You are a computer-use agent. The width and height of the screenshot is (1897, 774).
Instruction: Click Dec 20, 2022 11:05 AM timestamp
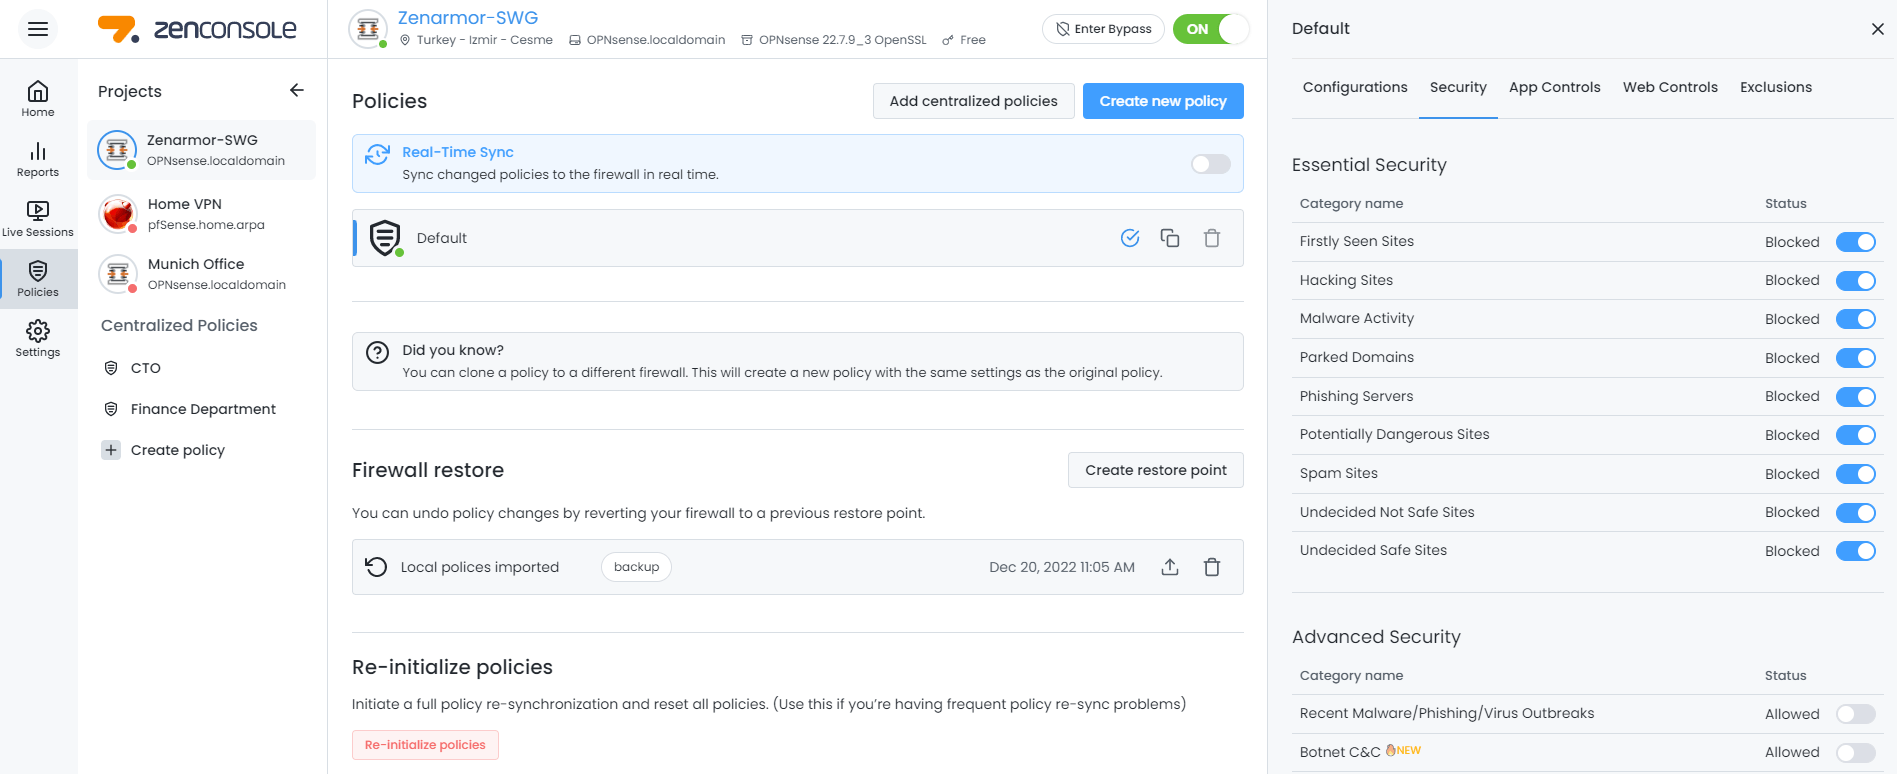[1061, 567]
